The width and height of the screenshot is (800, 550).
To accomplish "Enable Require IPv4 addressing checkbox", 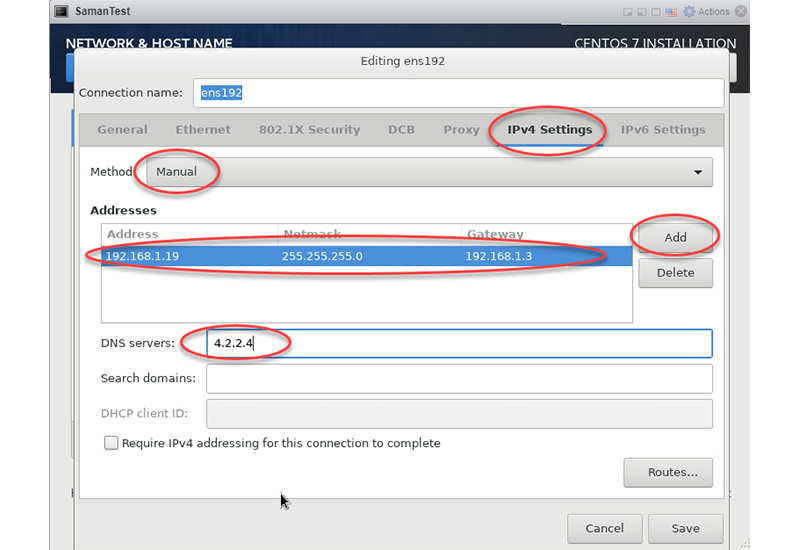I will 111,443.
